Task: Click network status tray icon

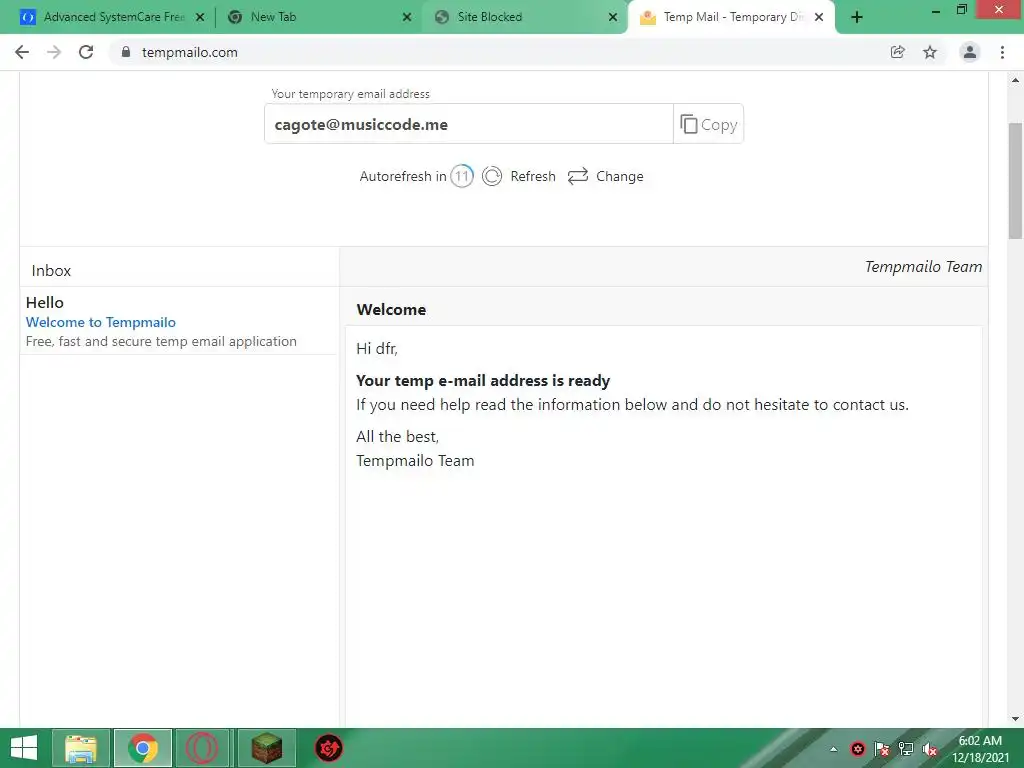Action: coord(906,749)
